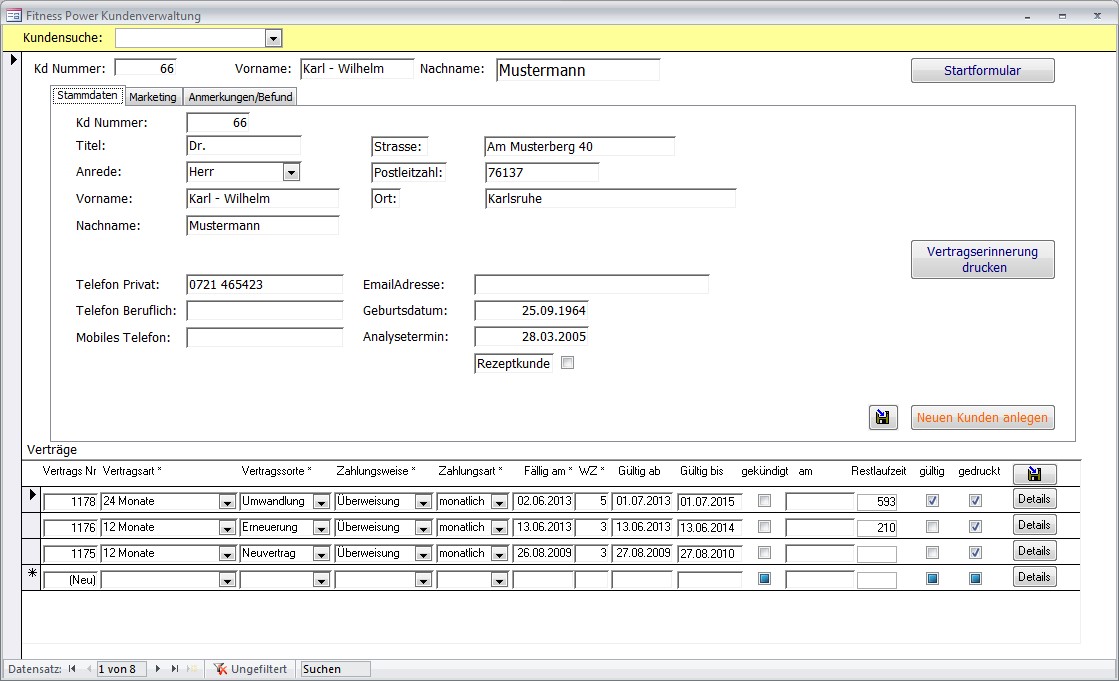
Task: Enable gültig checkbox for contract 1176
Action: click(932, 527)
